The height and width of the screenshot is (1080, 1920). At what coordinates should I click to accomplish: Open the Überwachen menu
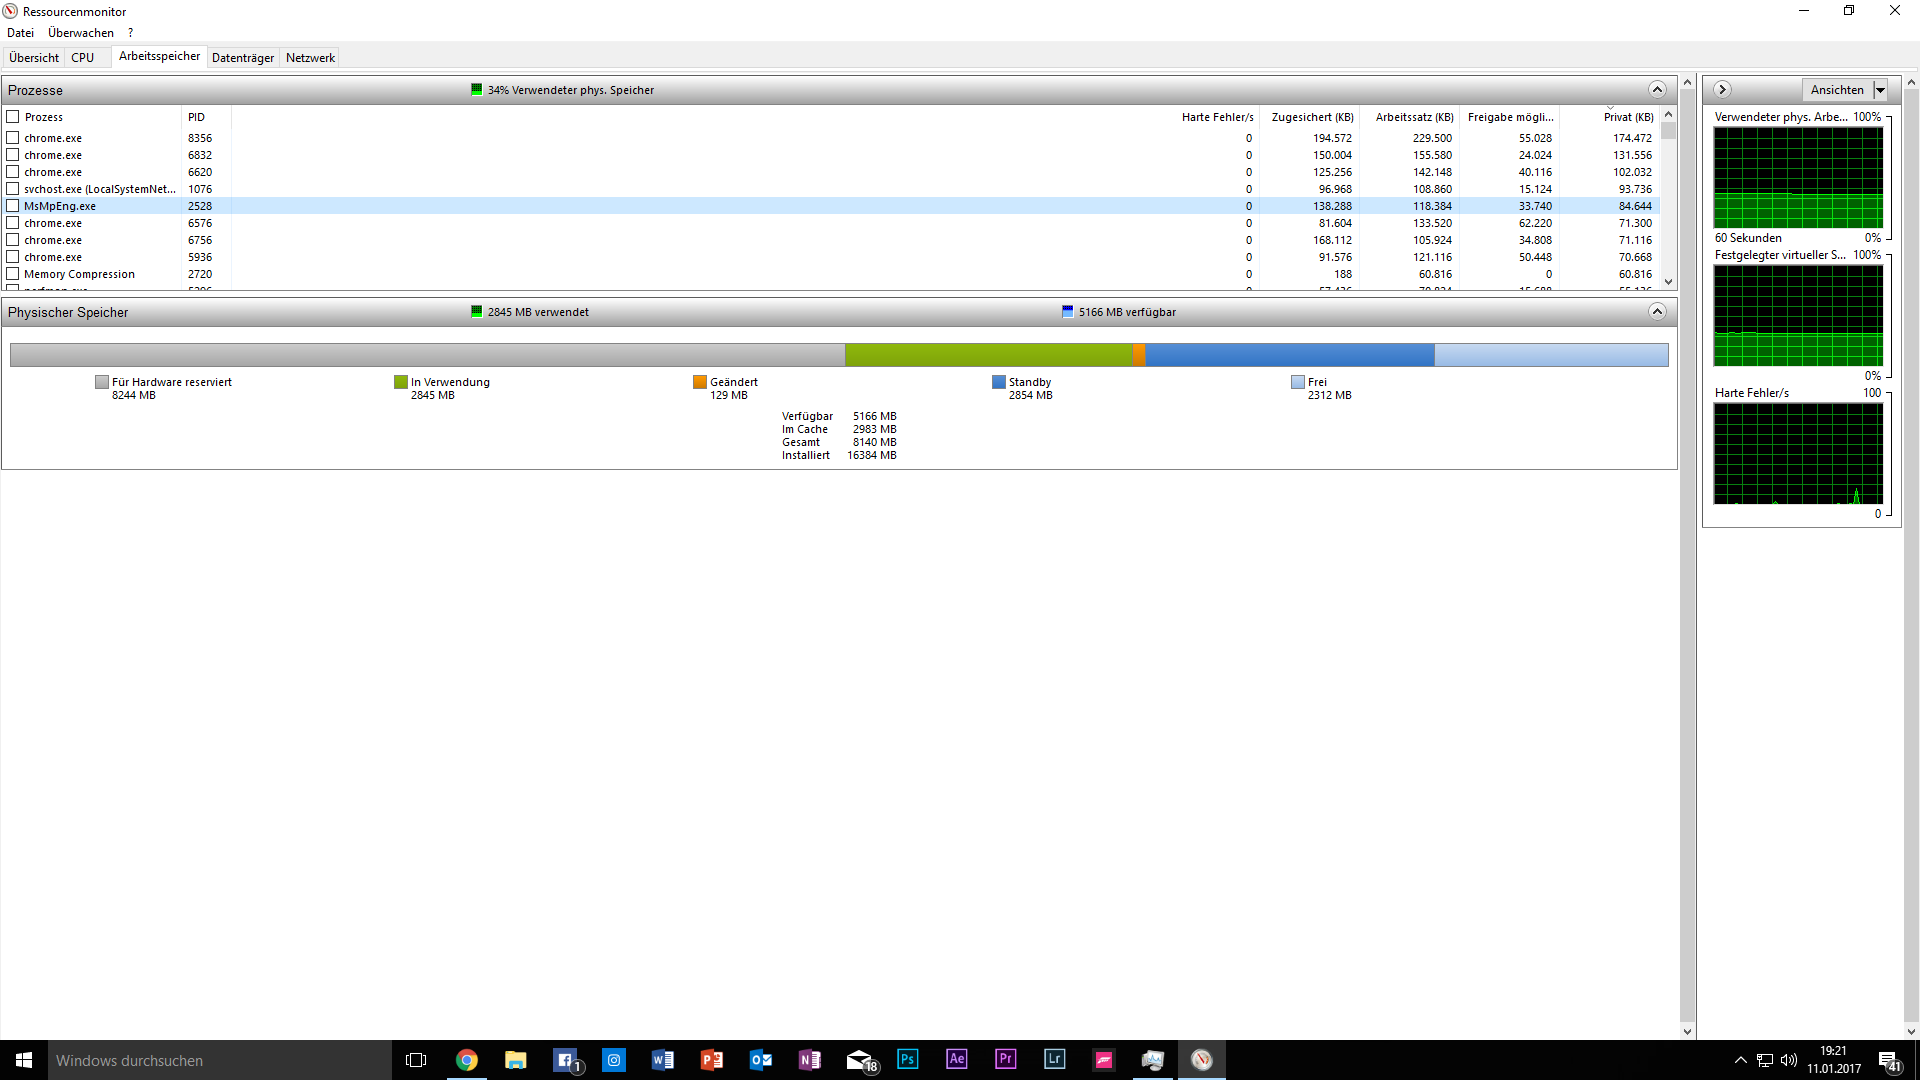81,33
